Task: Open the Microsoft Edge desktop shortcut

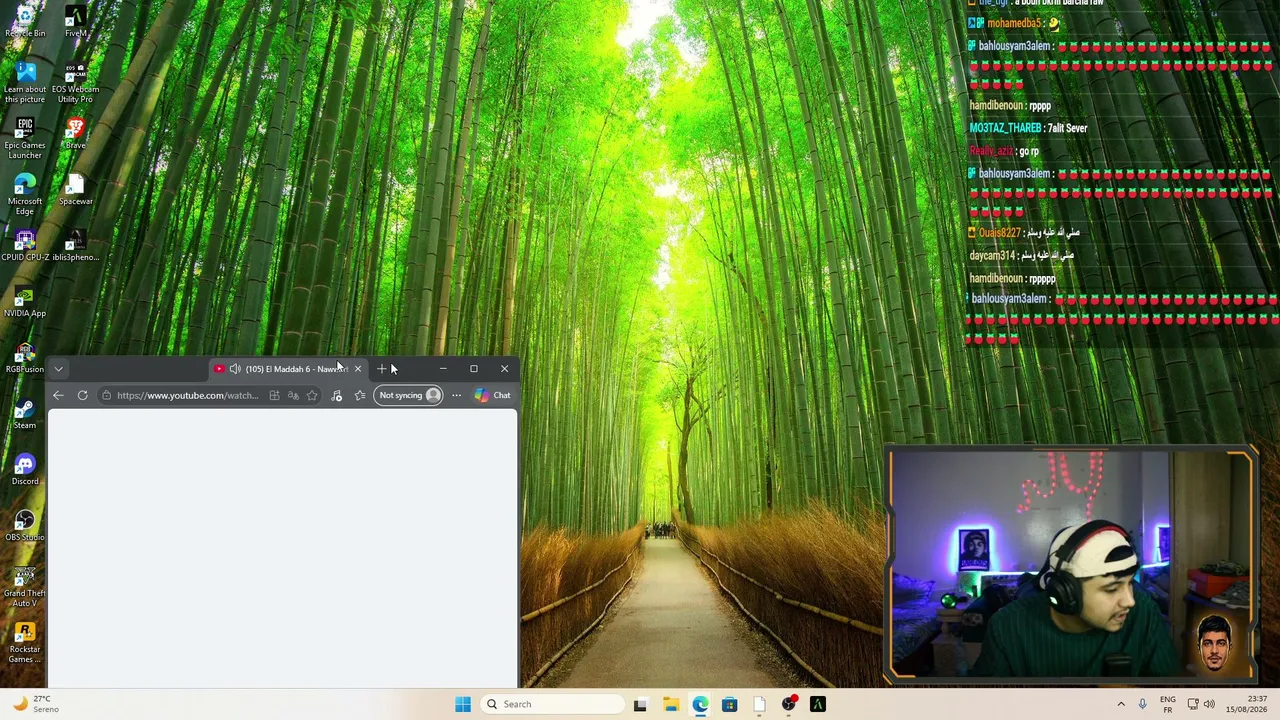Action: 25,194
